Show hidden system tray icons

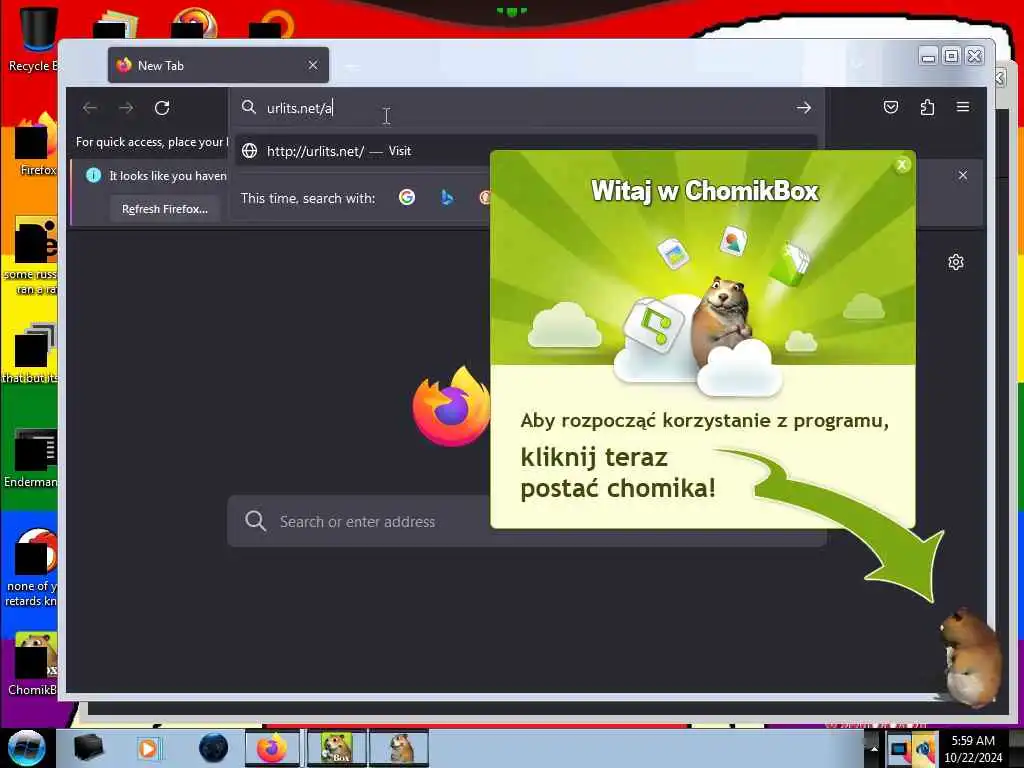pos(874,748)
